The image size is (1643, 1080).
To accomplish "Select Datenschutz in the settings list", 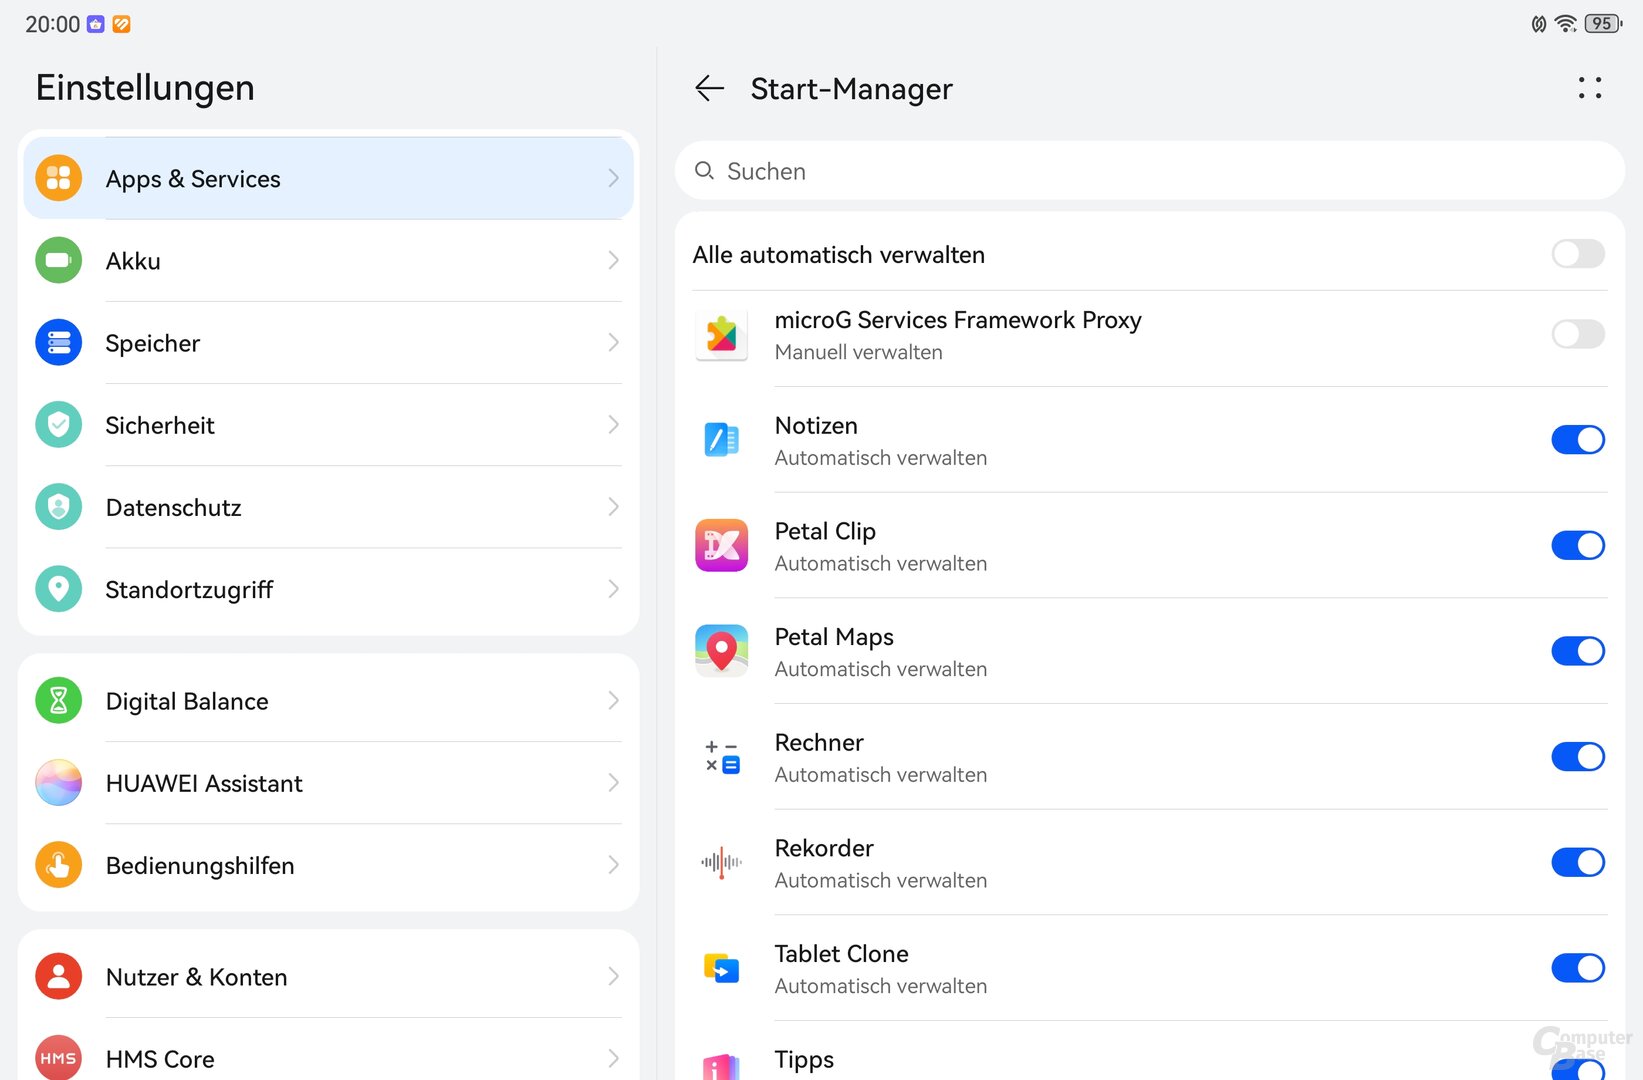I will [x=328, y=507].
